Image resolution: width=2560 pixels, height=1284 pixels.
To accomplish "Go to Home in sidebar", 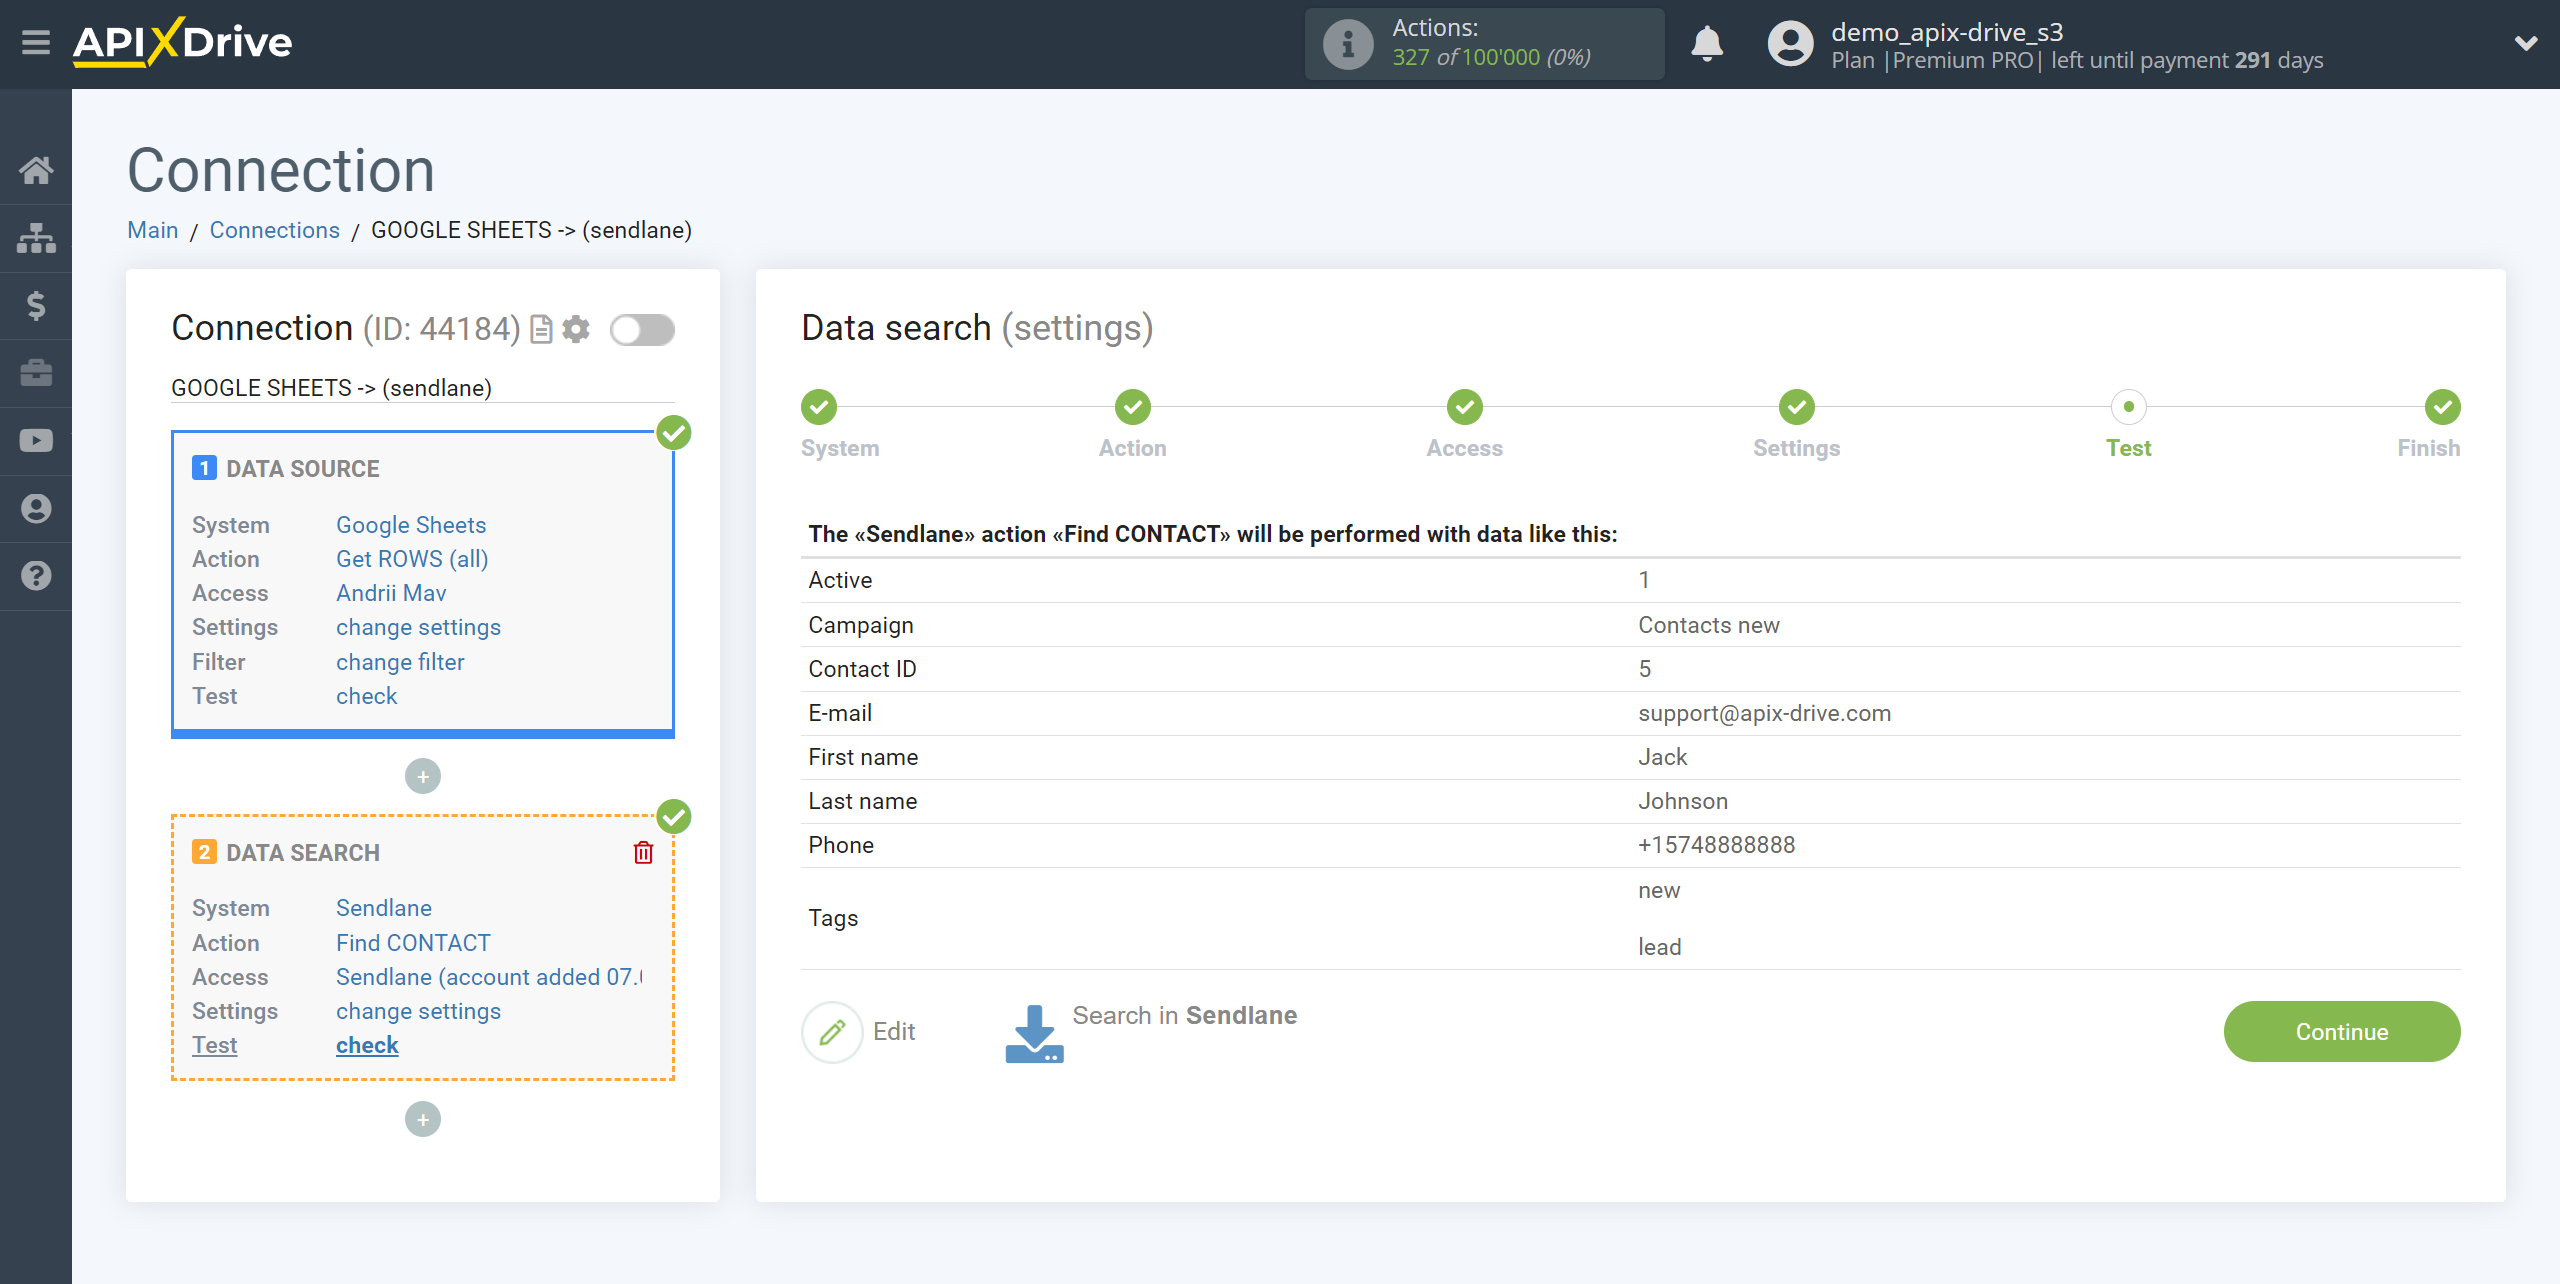I will pos(36,170).
